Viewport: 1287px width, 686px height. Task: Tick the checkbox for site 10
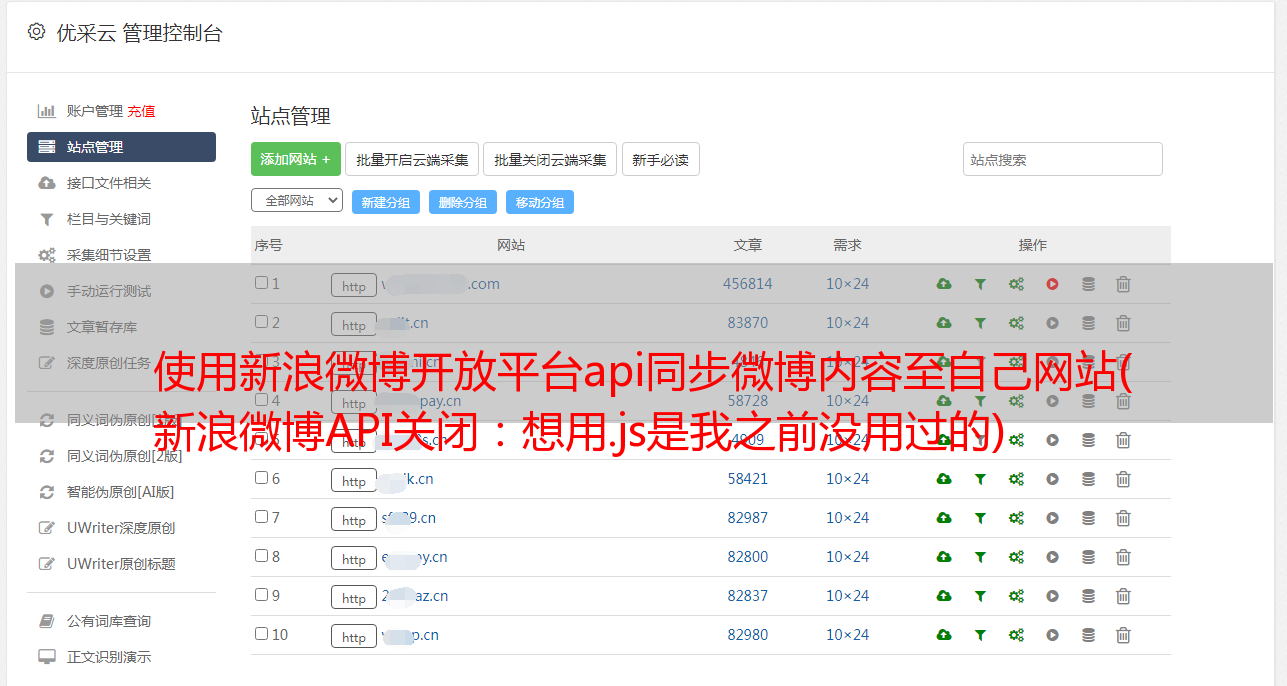click(x=261, y=634)
